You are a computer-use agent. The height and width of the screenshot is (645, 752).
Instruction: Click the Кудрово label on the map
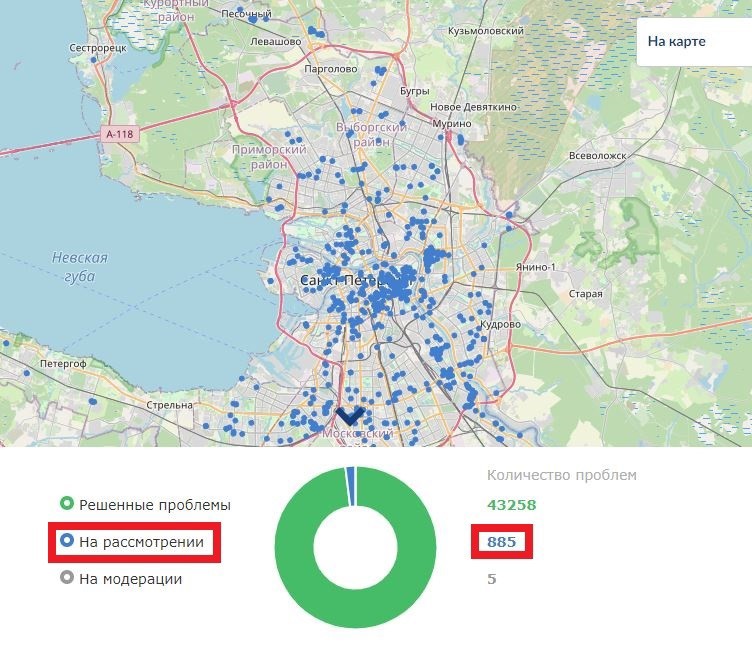pos(501,325)
